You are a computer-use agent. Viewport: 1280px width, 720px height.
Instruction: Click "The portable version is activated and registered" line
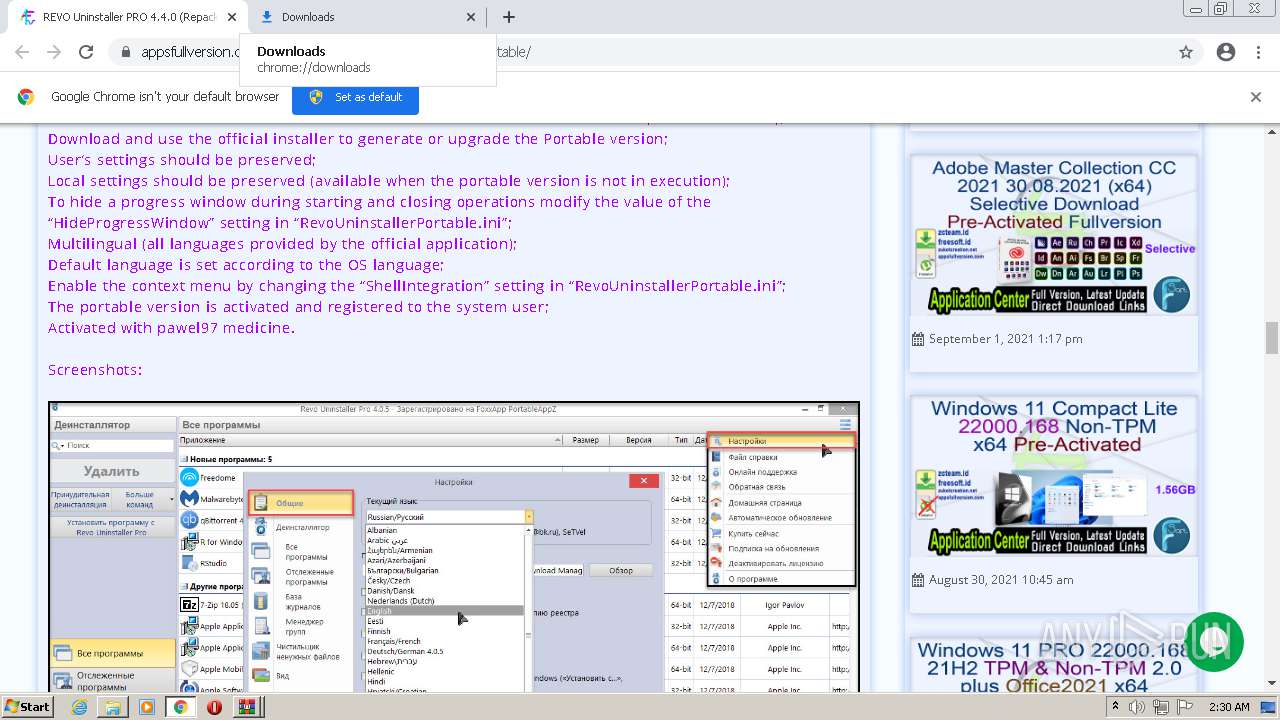pos(298,307)
